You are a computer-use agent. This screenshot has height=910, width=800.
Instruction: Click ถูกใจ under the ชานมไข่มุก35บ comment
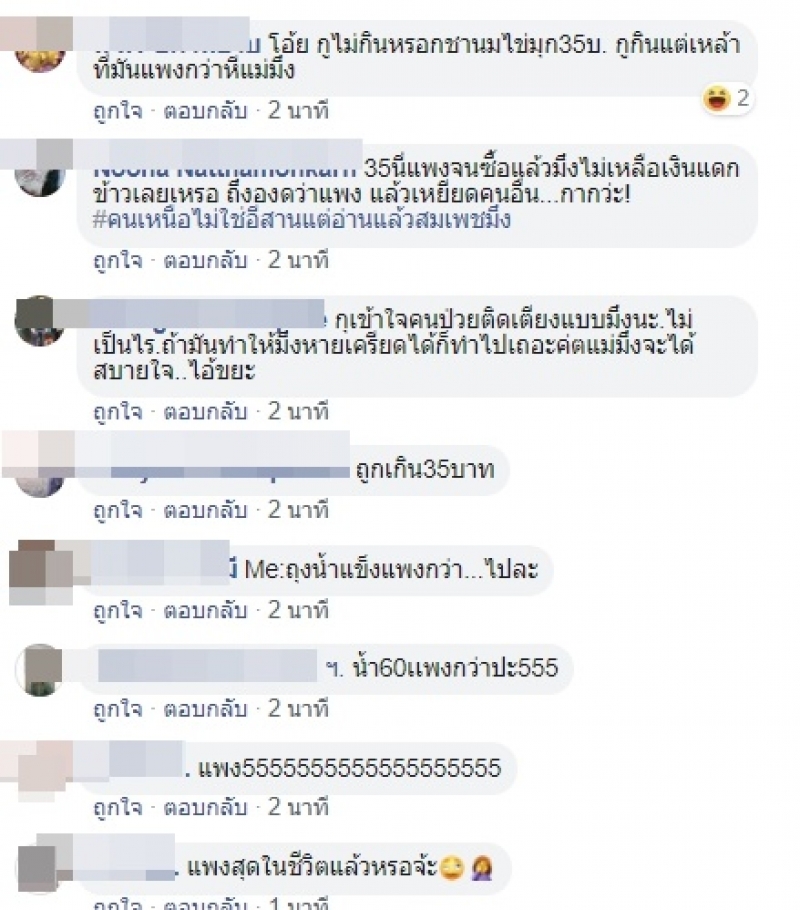coord(118,110)
